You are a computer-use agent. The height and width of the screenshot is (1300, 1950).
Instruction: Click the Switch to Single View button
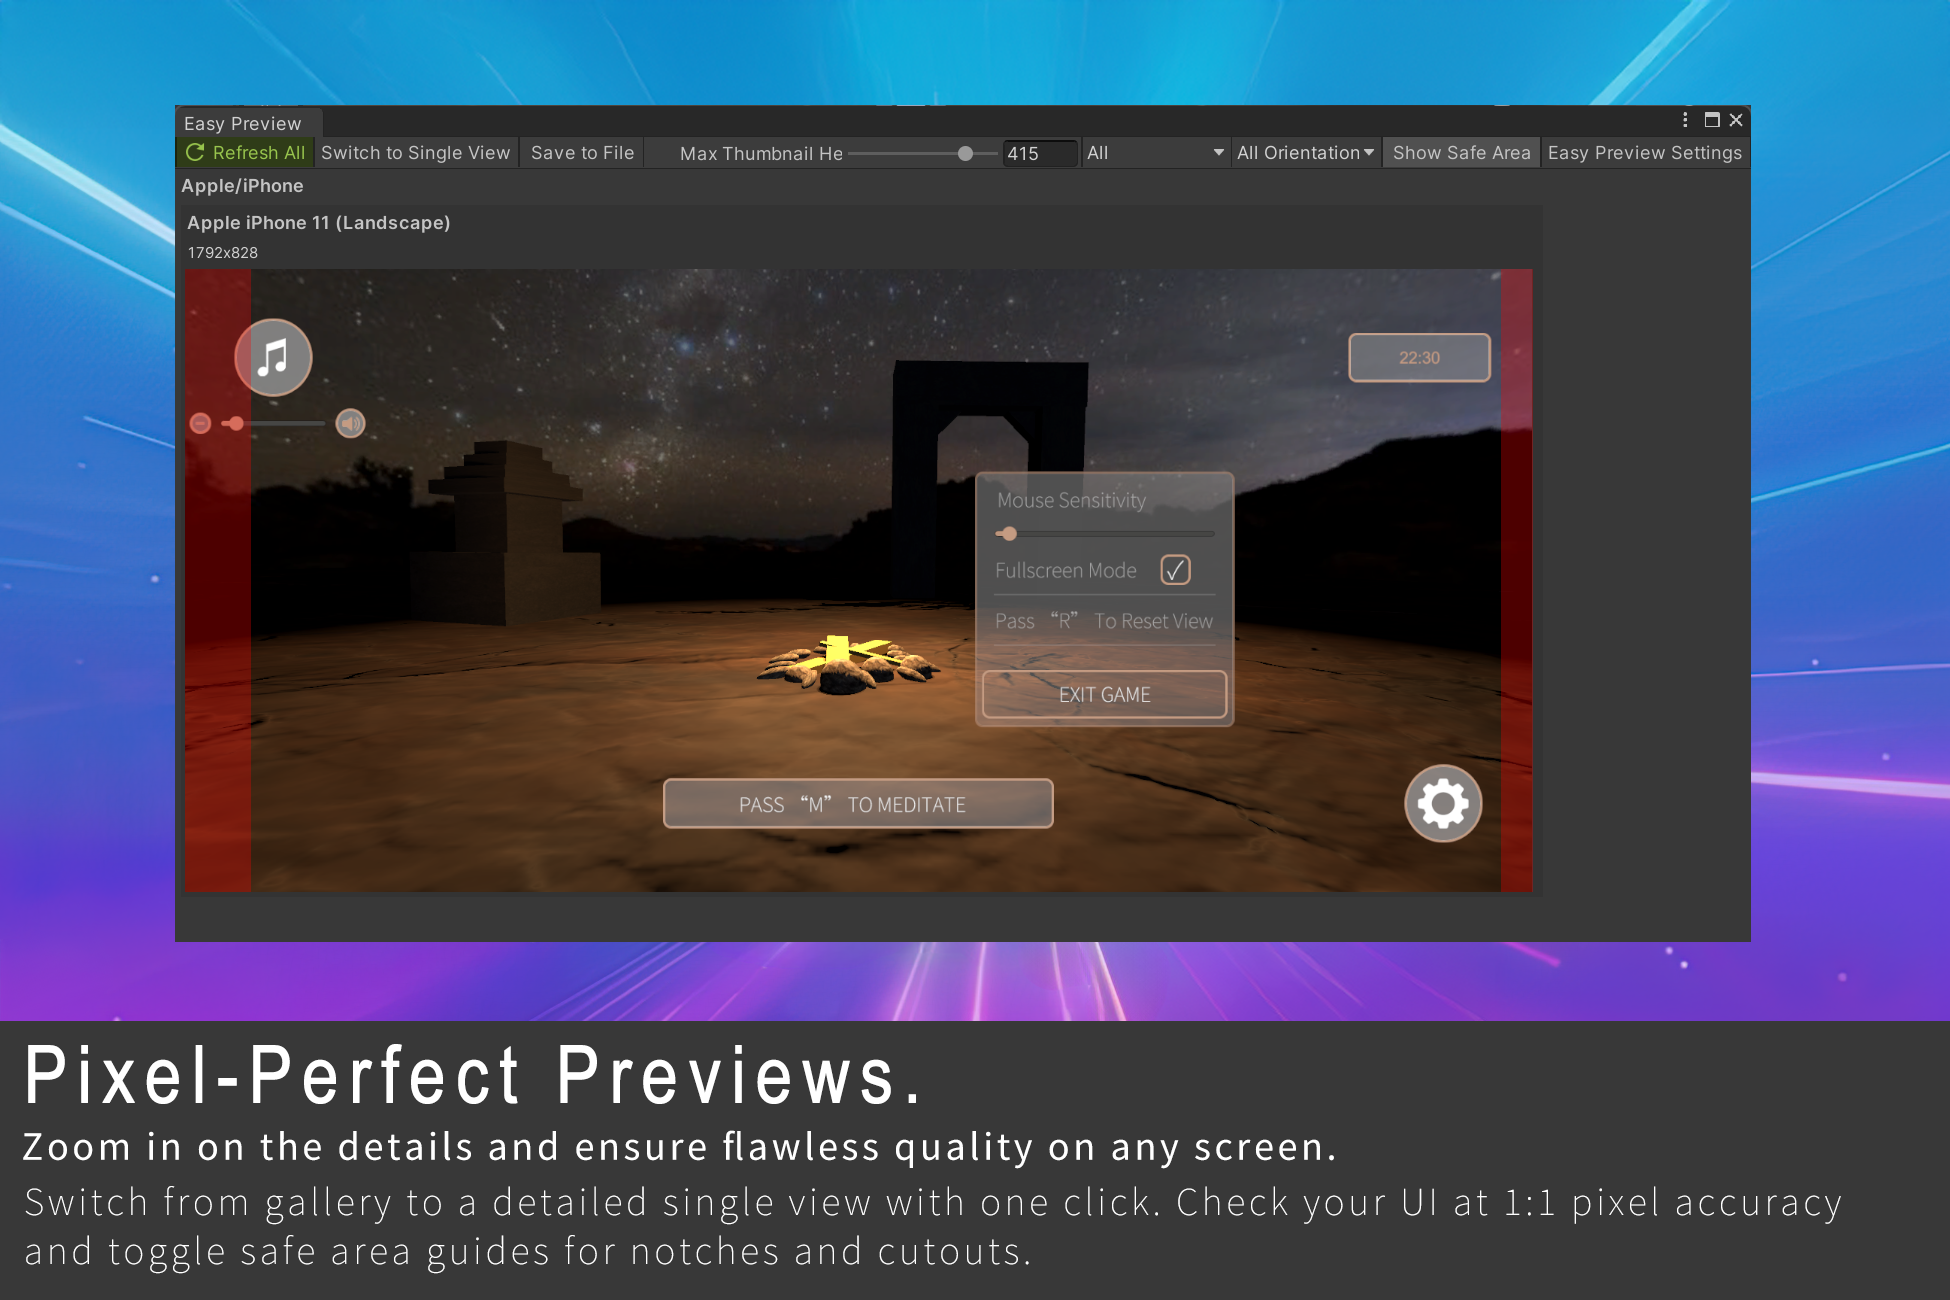click(x=417, y=152)
